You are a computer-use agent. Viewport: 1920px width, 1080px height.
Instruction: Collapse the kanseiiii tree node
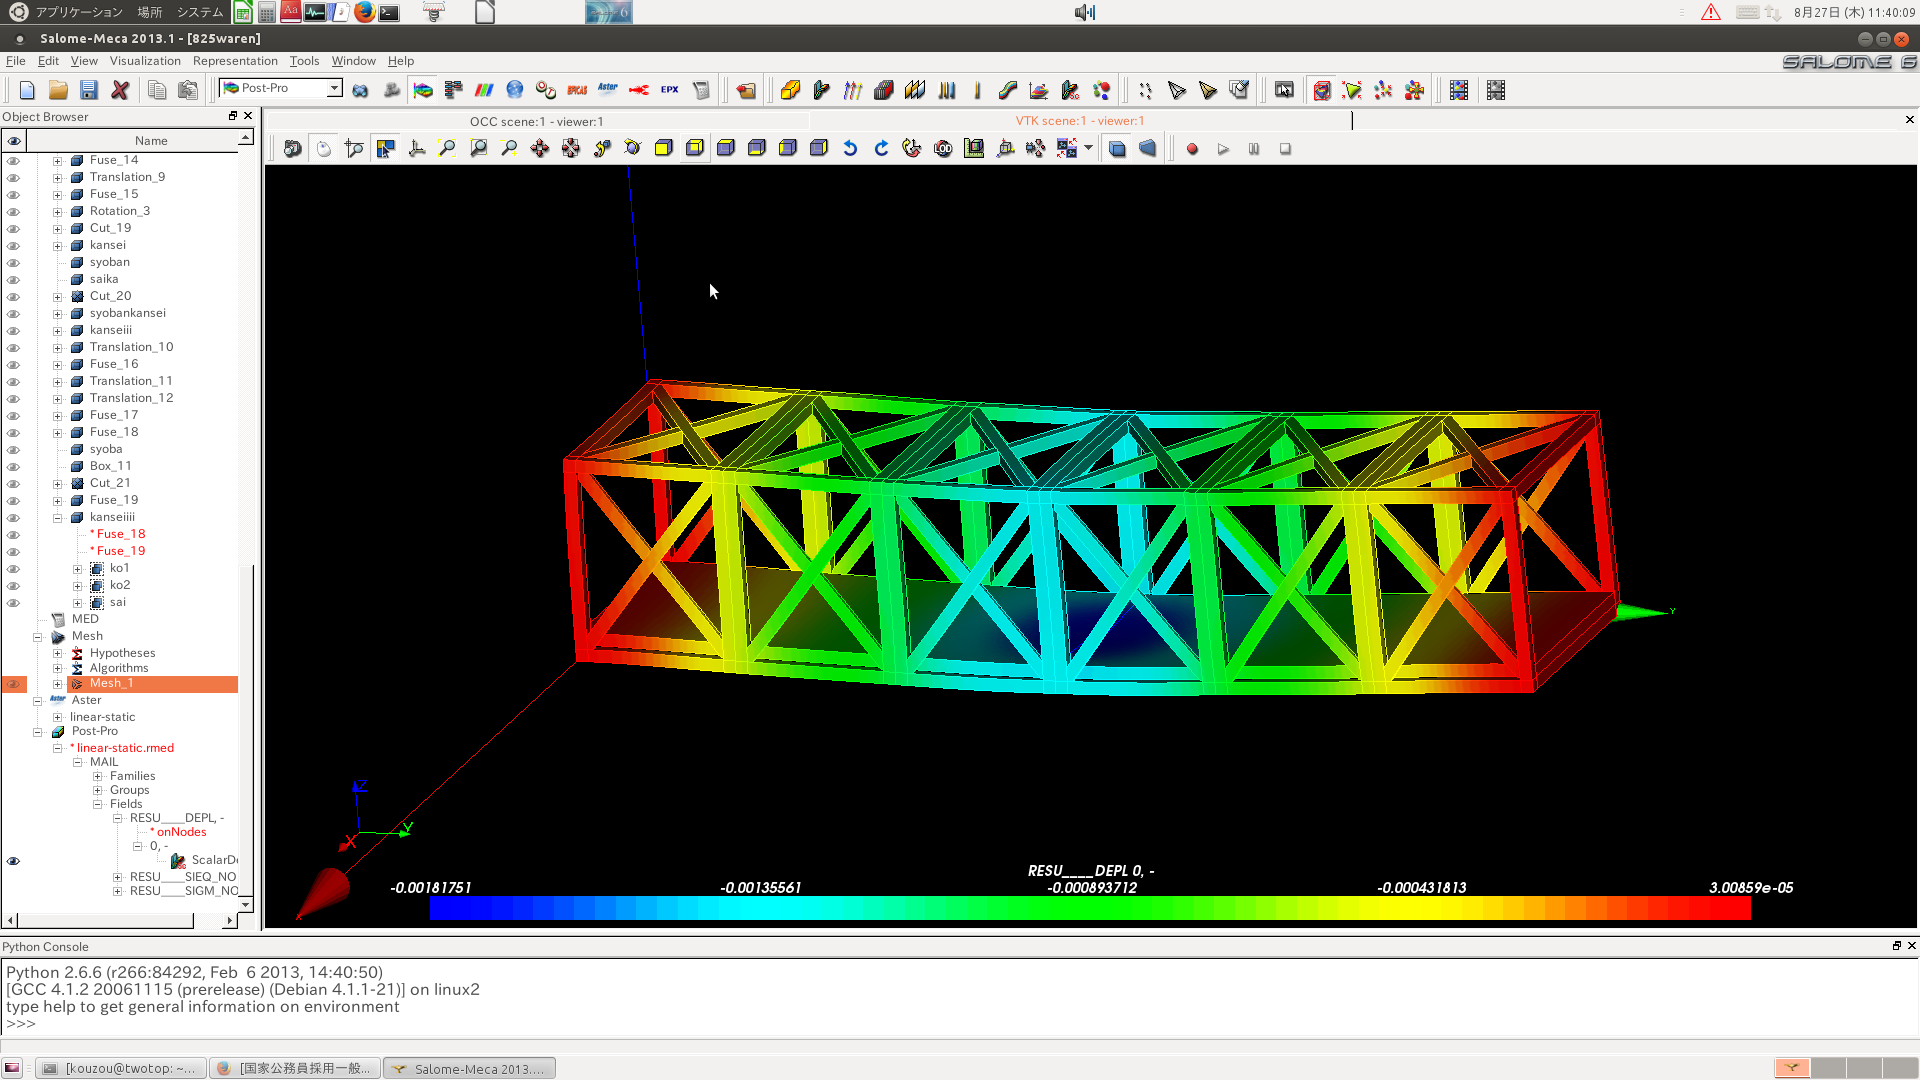[x=57, y=518]
